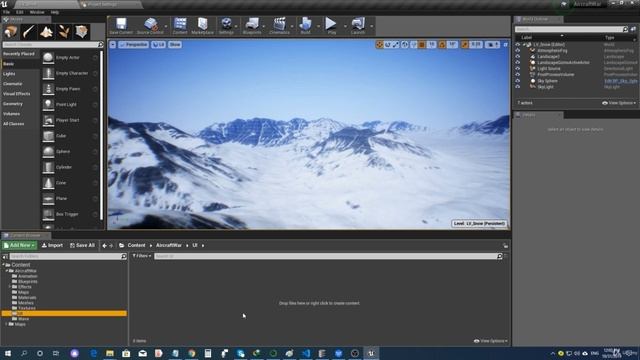Click the Sphere shape icon in list
640x360 pixels.
click(x=48, y=151)
